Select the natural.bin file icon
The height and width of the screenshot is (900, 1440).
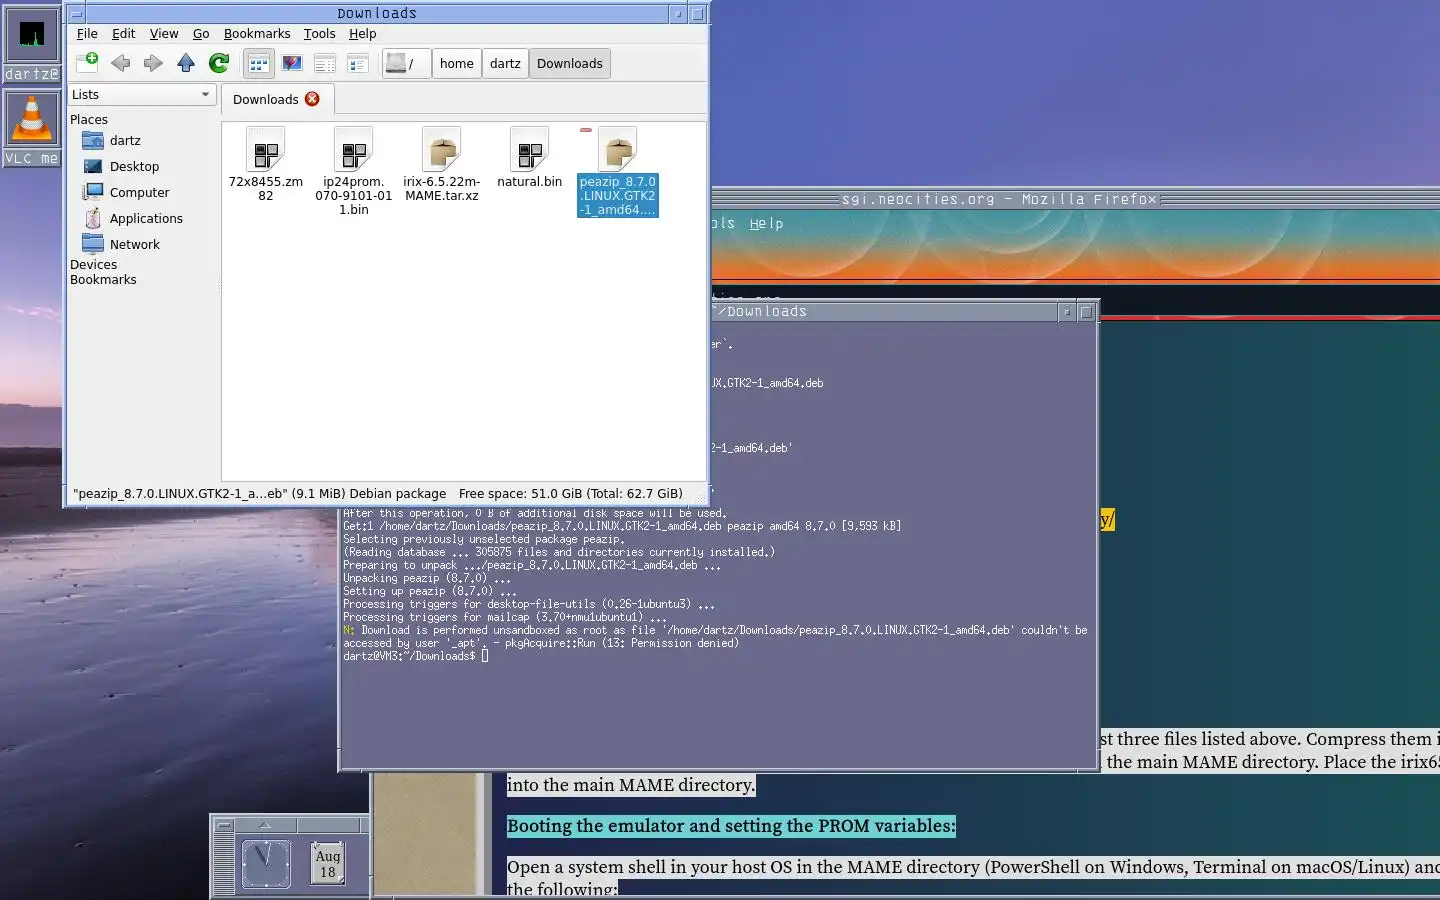click(530, 150)
